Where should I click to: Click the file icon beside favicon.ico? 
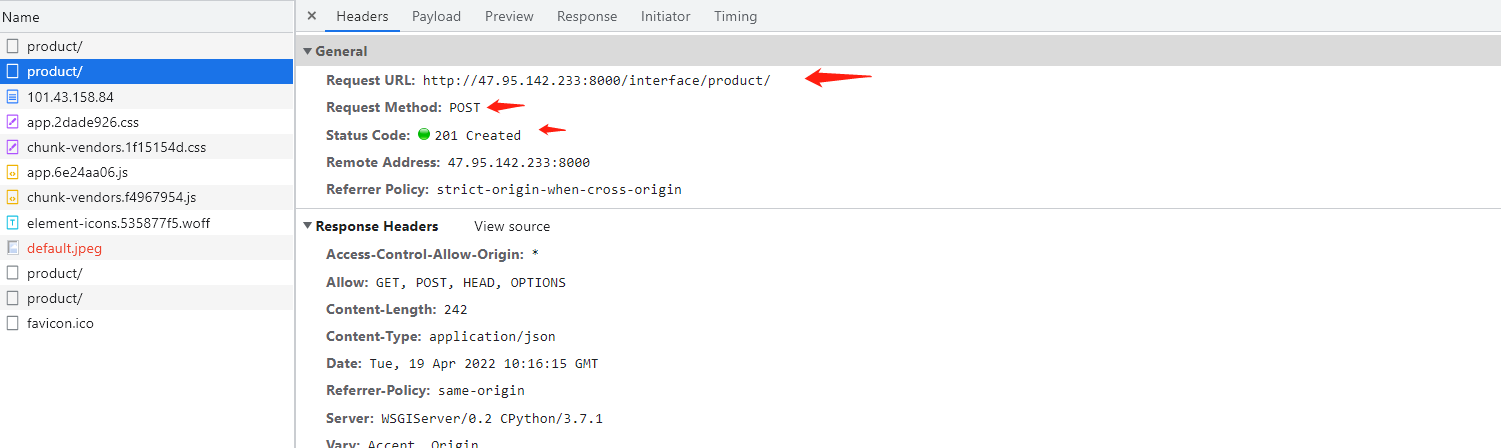click(x=13, y=323)
